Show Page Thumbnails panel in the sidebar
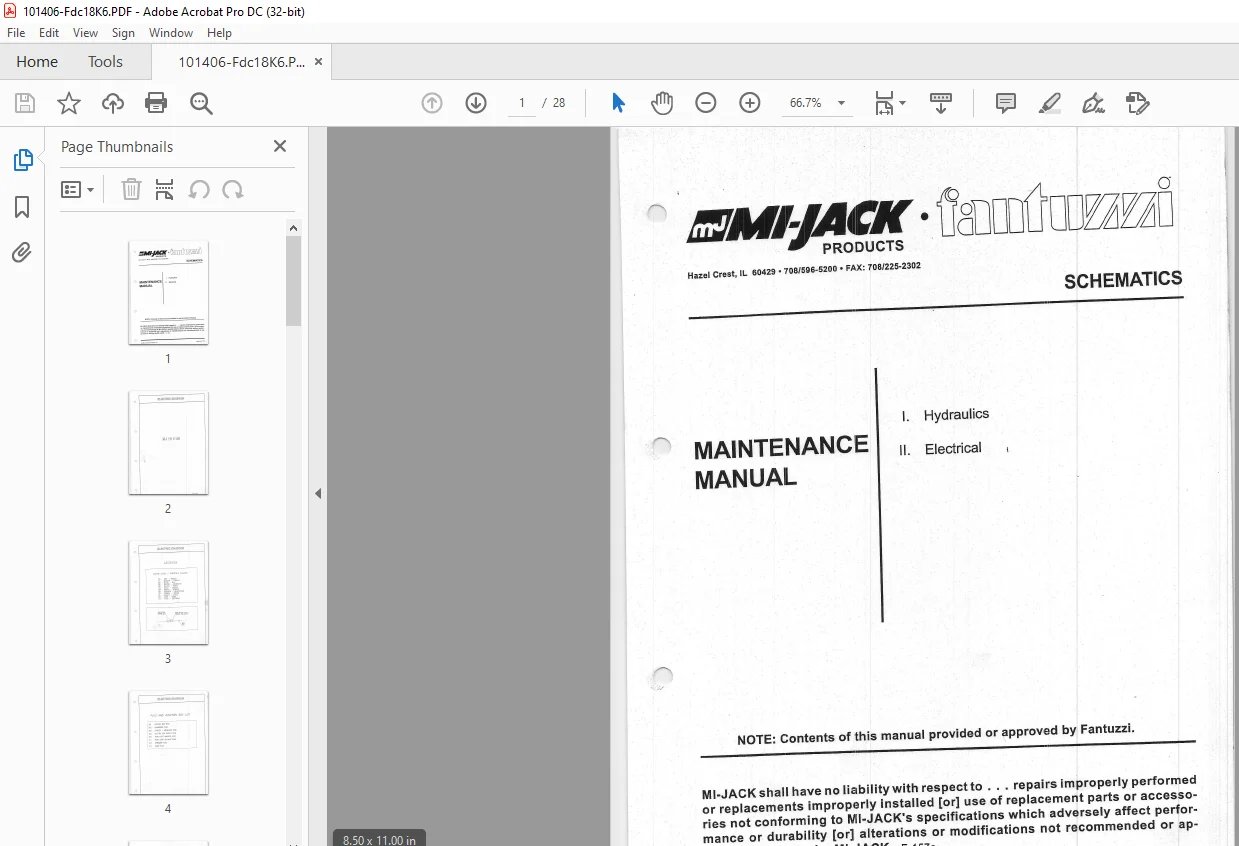 point(22,160)
